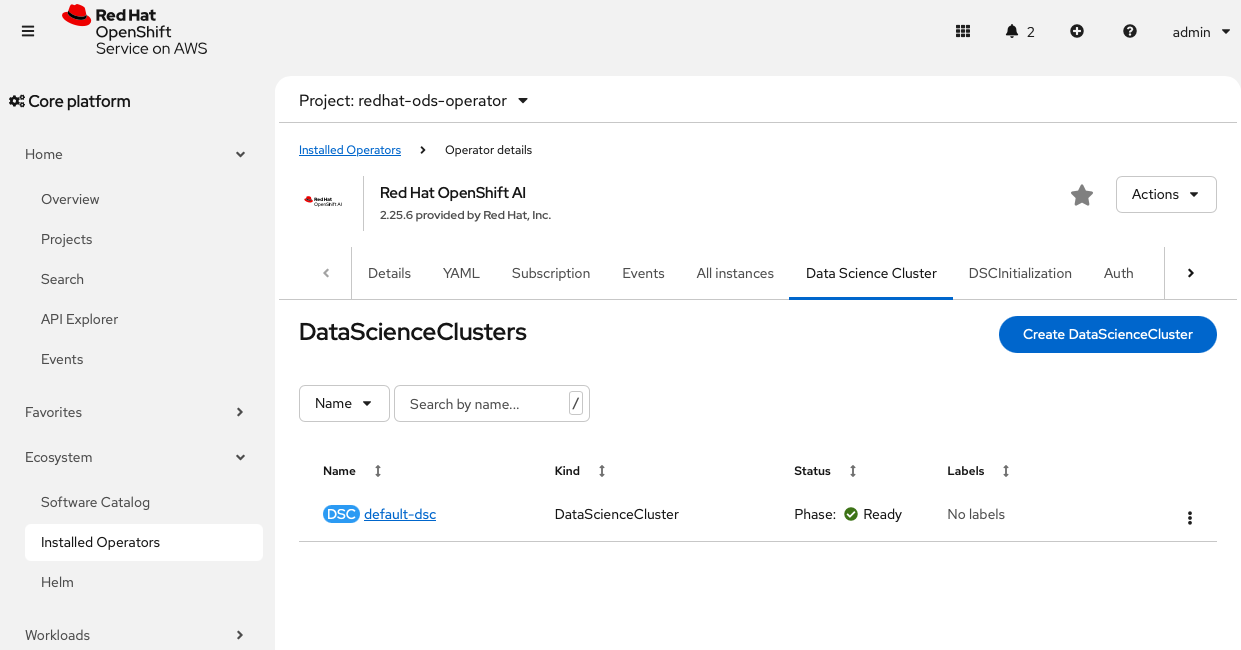Click the No labels cell
The width and height of the screenshot is (1241, 650).
pos(976,514)
